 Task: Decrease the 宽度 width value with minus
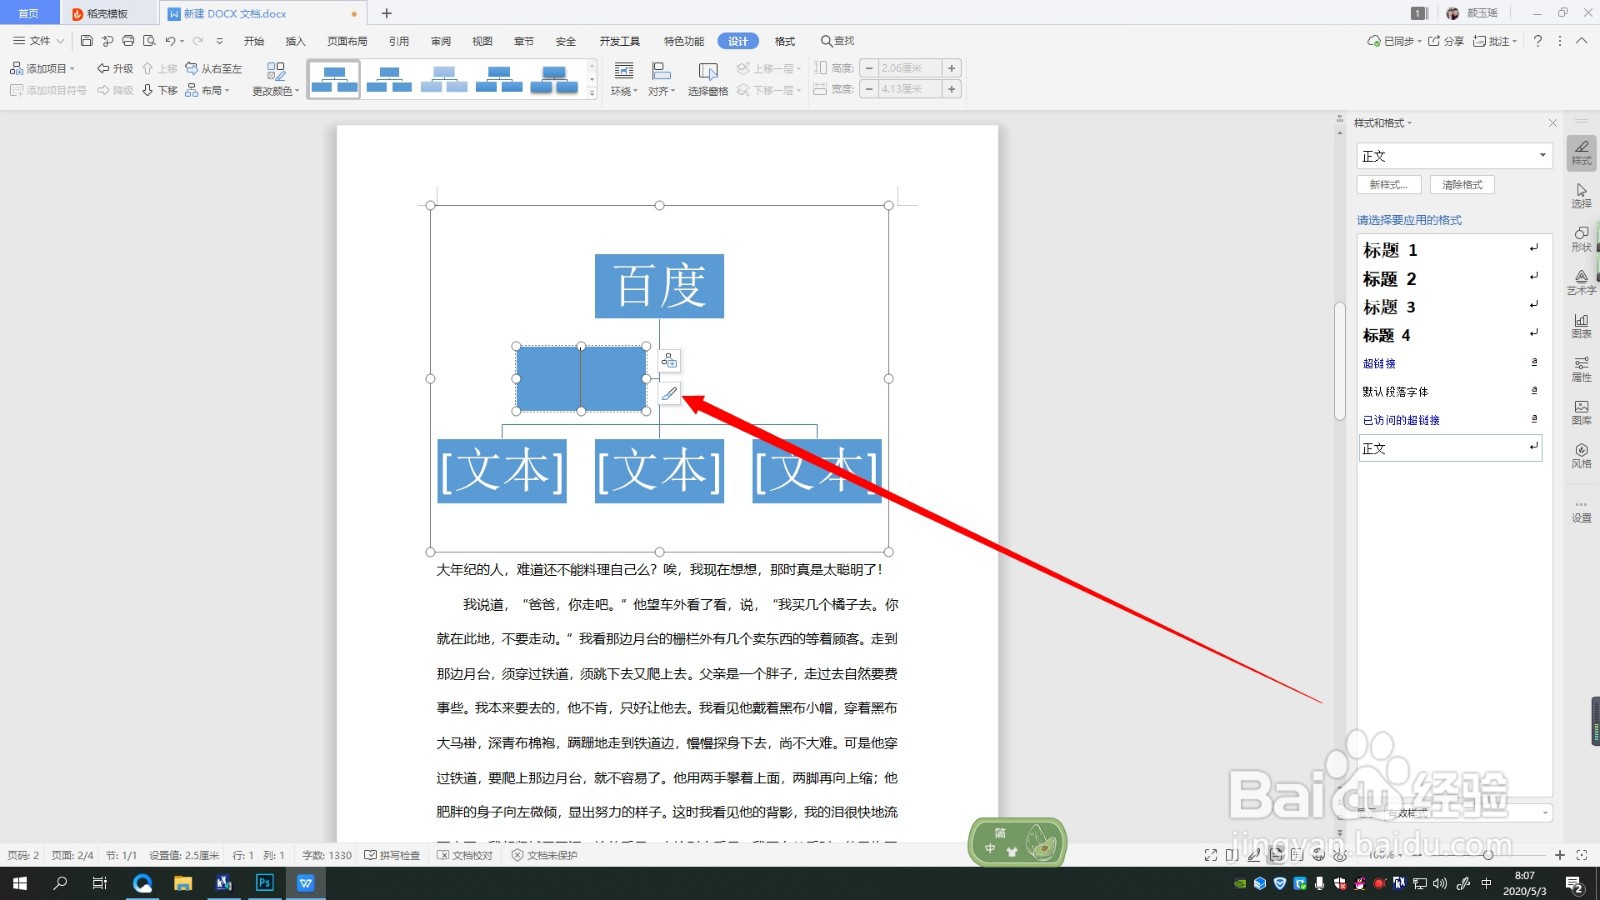869,89
